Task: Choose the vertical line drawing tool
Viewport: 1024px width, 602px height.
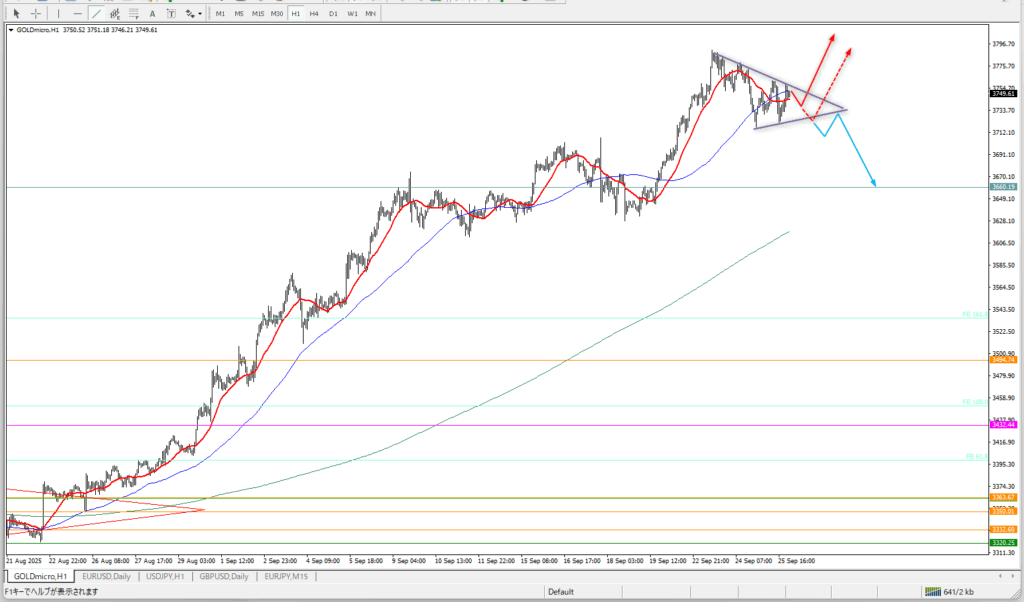Action: pyautogui.click(x=57, y=13)
